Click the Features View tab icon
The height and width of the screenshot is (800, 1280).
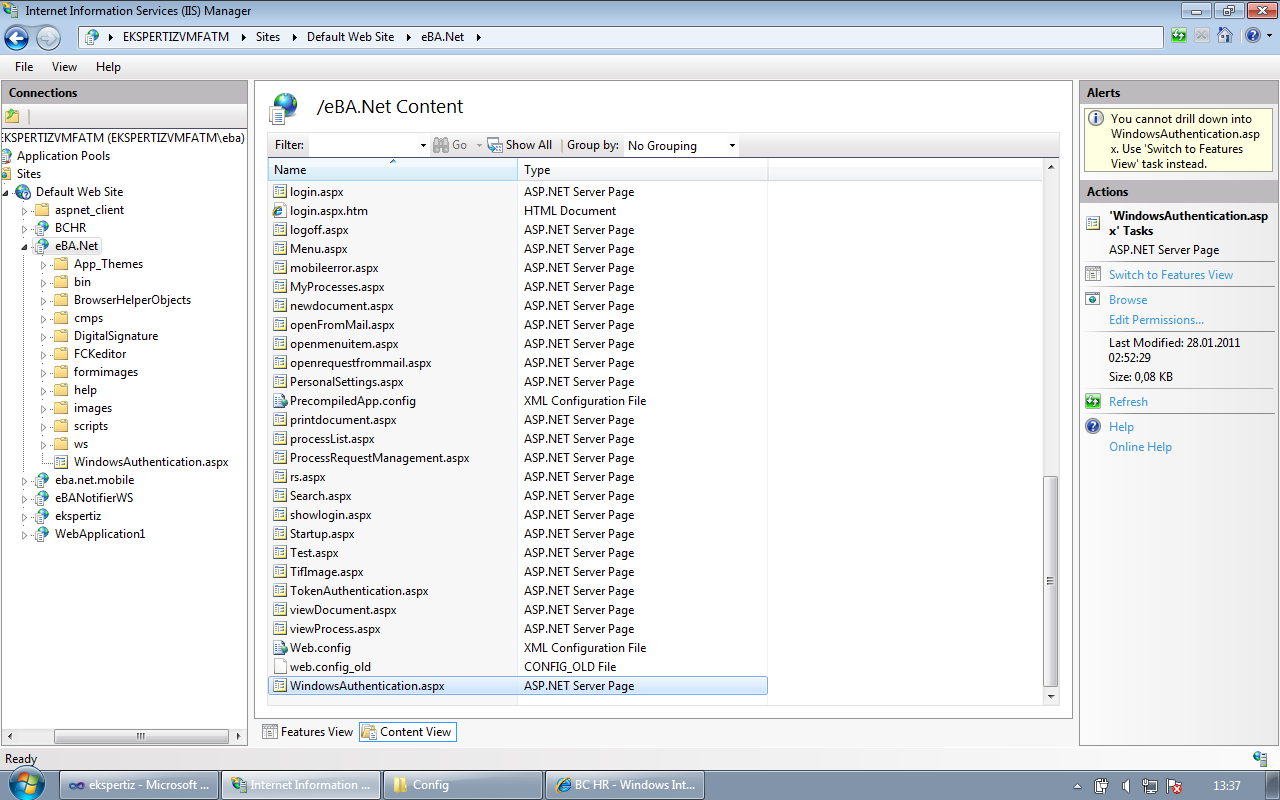(x=270, y=732)
